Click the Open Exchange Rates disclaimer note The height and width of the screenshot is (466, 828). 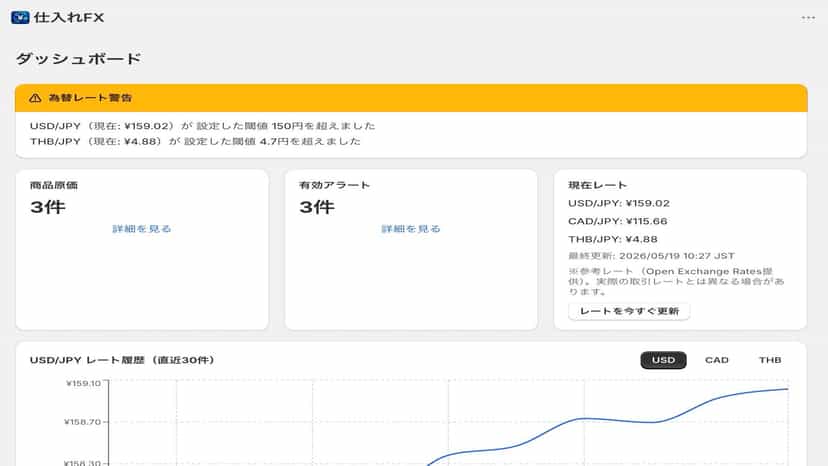pyautogui.click(x=676, y=281)
